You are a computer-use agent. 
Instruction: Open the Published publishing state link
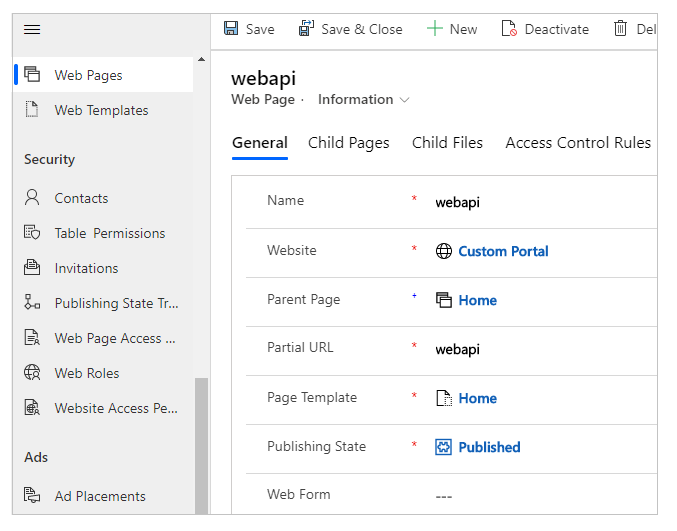tap(489, 447)
